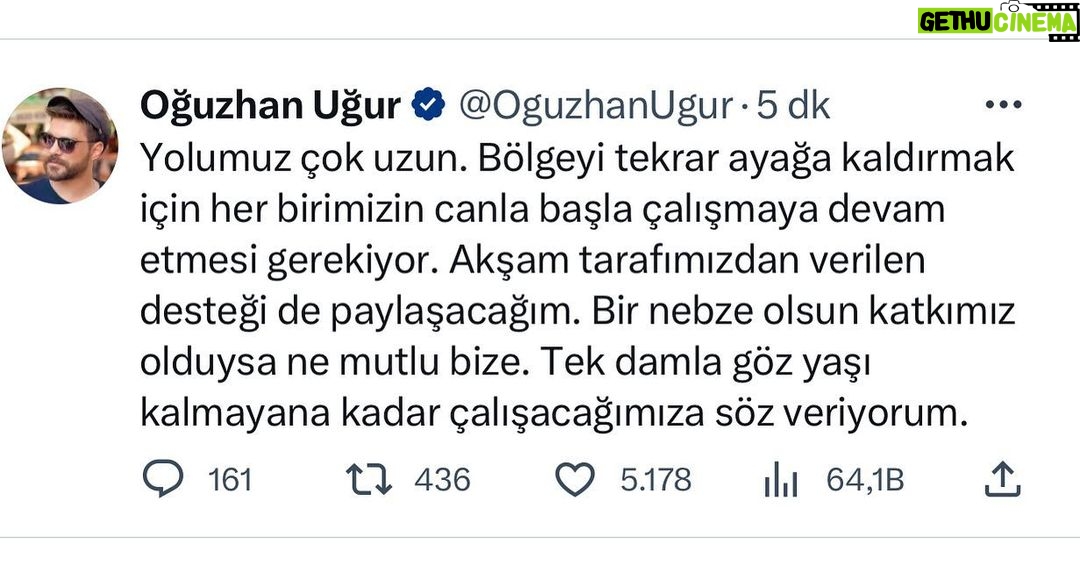This screenshot has height=565, width=1080.
Task: Click the tweet text starting 'Yolumuz çok uzun'
Action: pyautogui.click(x=577, y=285)
